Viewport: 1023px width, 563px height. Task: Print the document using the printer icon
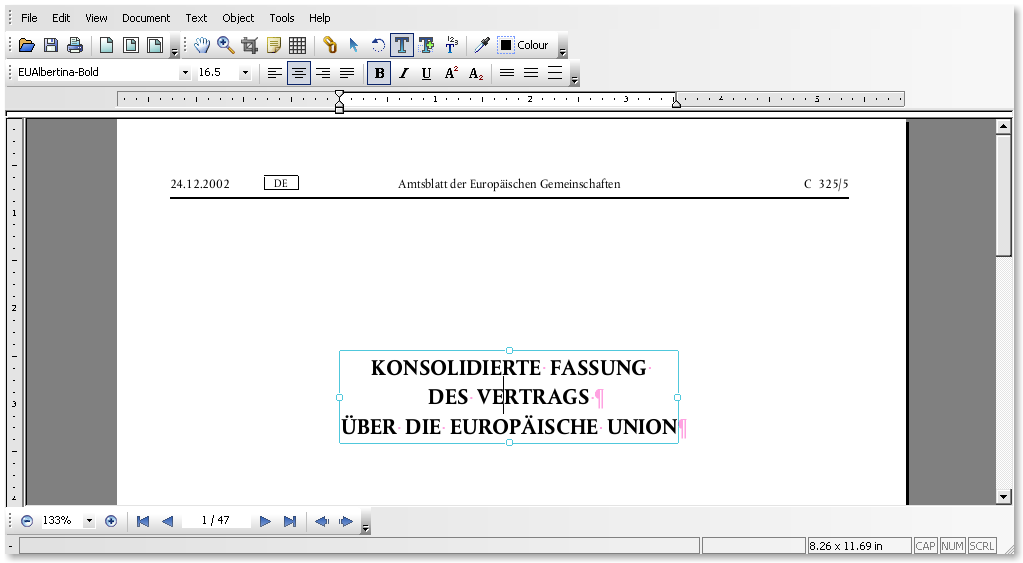click(75, 45)
